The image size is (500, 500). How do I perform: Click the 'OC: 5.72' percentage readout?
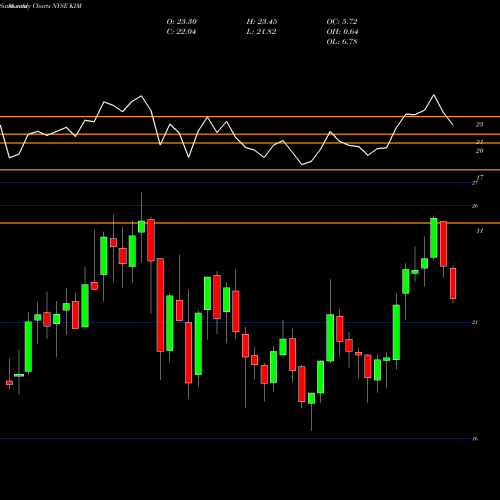(342, 22)
